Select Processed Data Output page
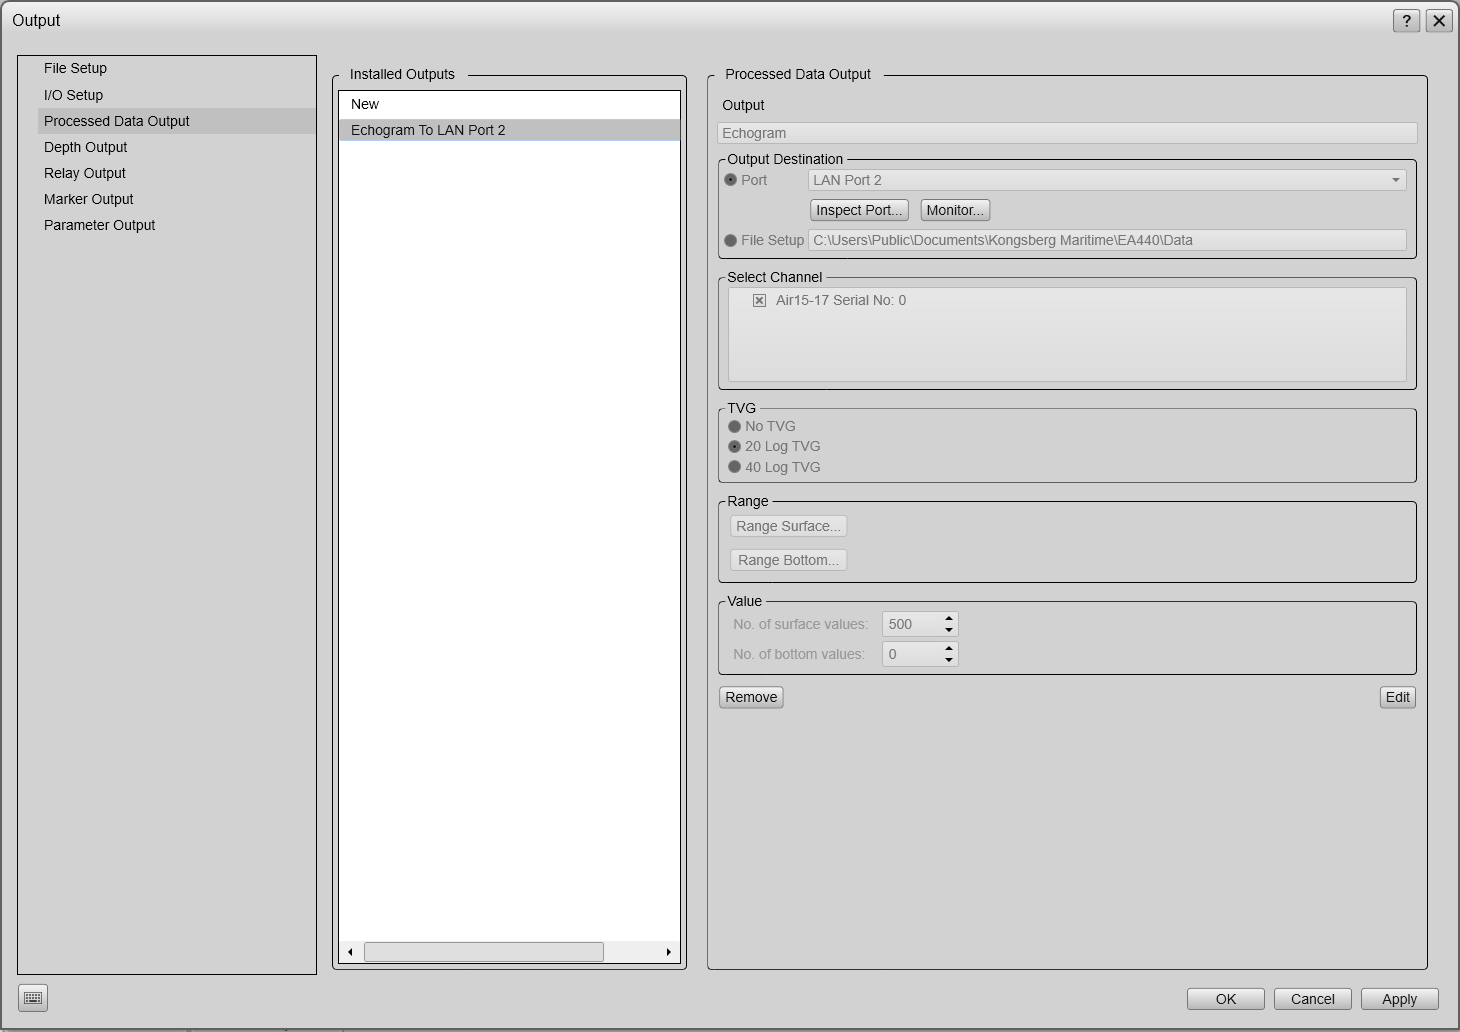 point(177,121)
